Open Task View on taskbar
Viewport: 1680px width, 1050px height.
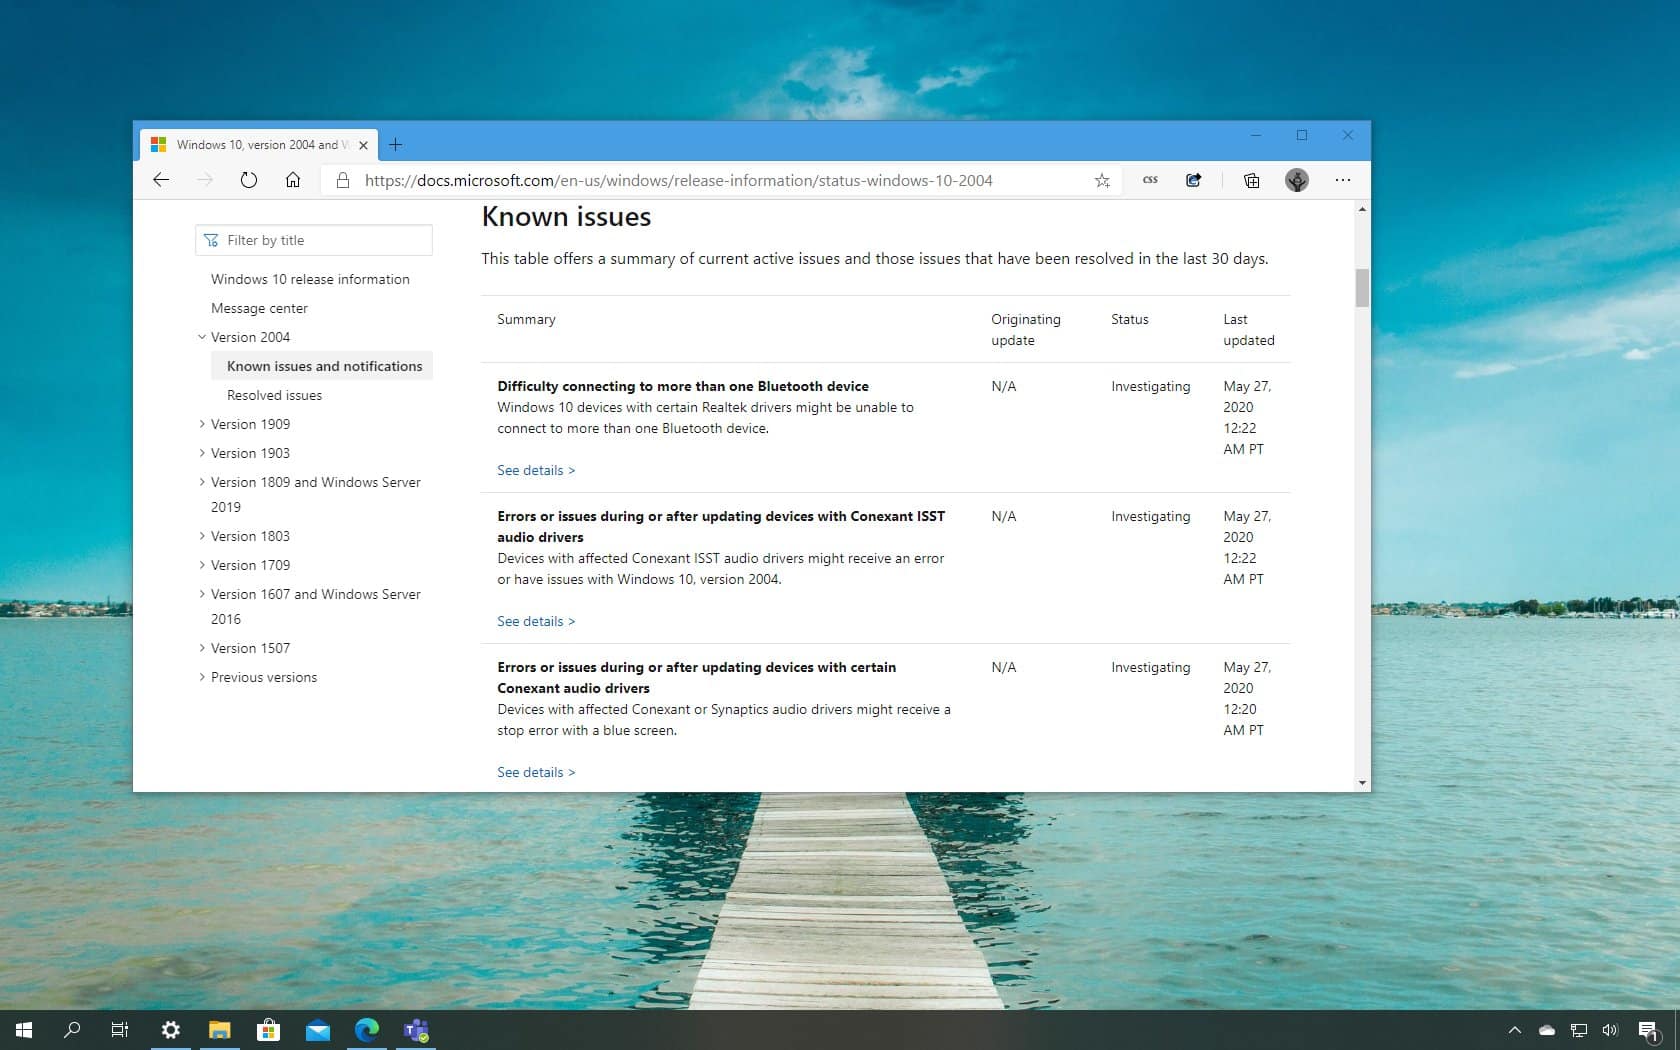click(x=120, y=1029)
